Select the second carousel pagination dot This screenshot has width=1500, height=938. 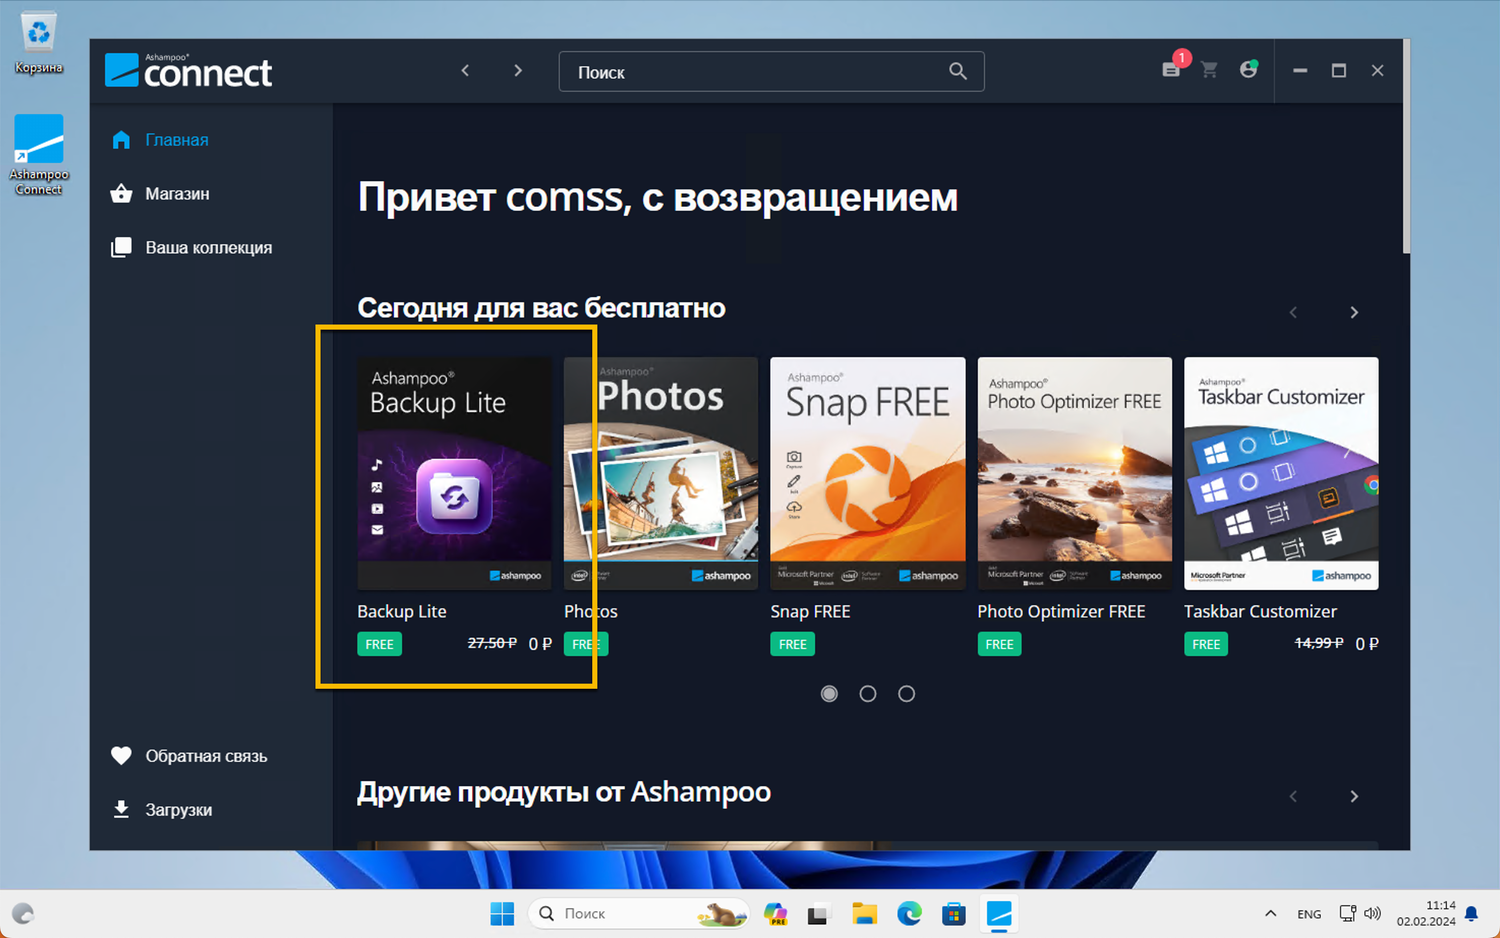[867, 693]
